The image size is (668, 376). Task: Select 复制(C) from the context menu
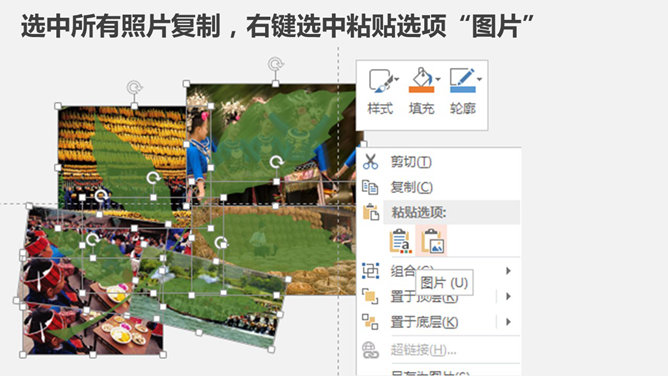click(412, 187)
